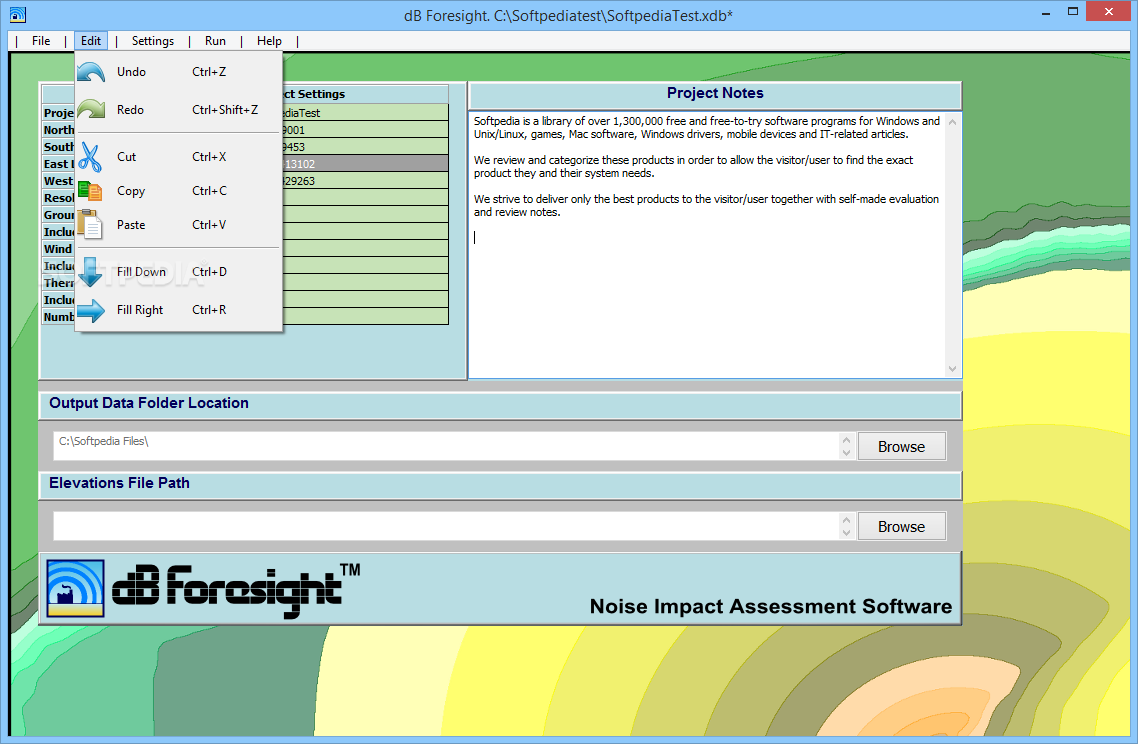This screenshot has width=1138, height=744.
Task: Close the dB Foresight window
Action: tap(1108, 12)
